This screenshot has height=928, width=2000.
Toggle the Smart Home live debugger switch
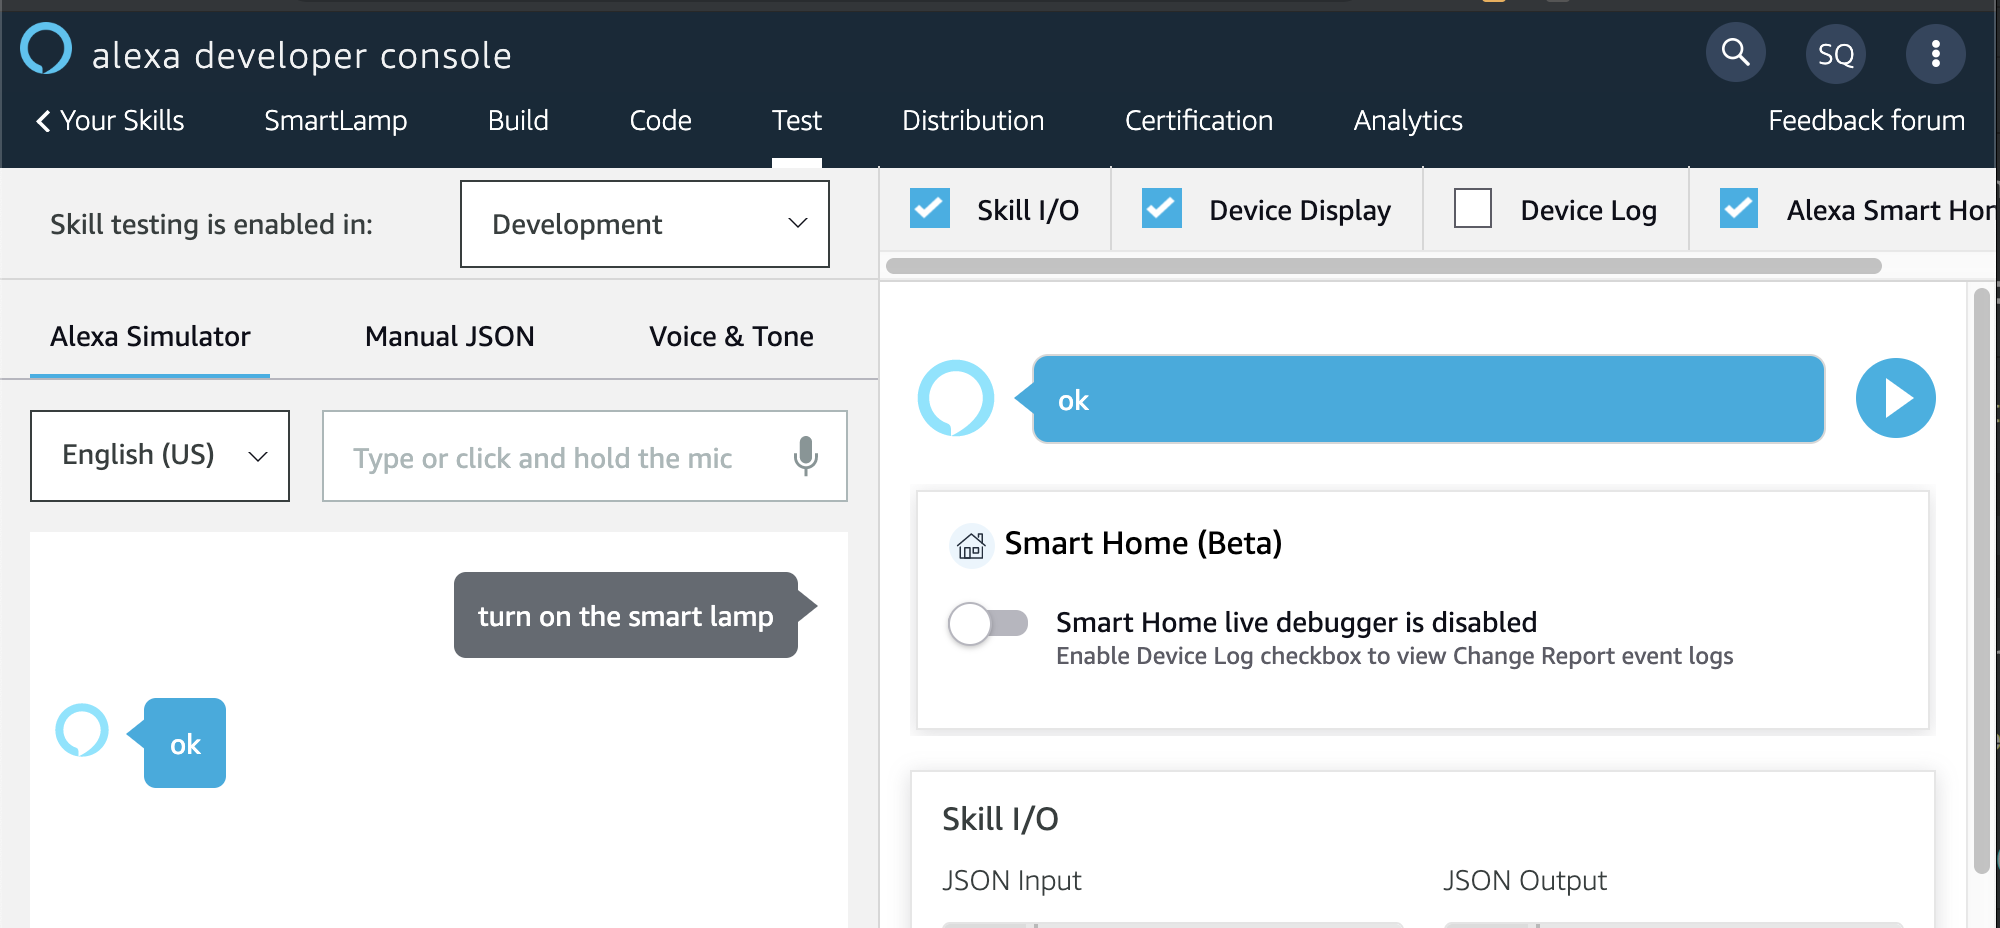988,624
